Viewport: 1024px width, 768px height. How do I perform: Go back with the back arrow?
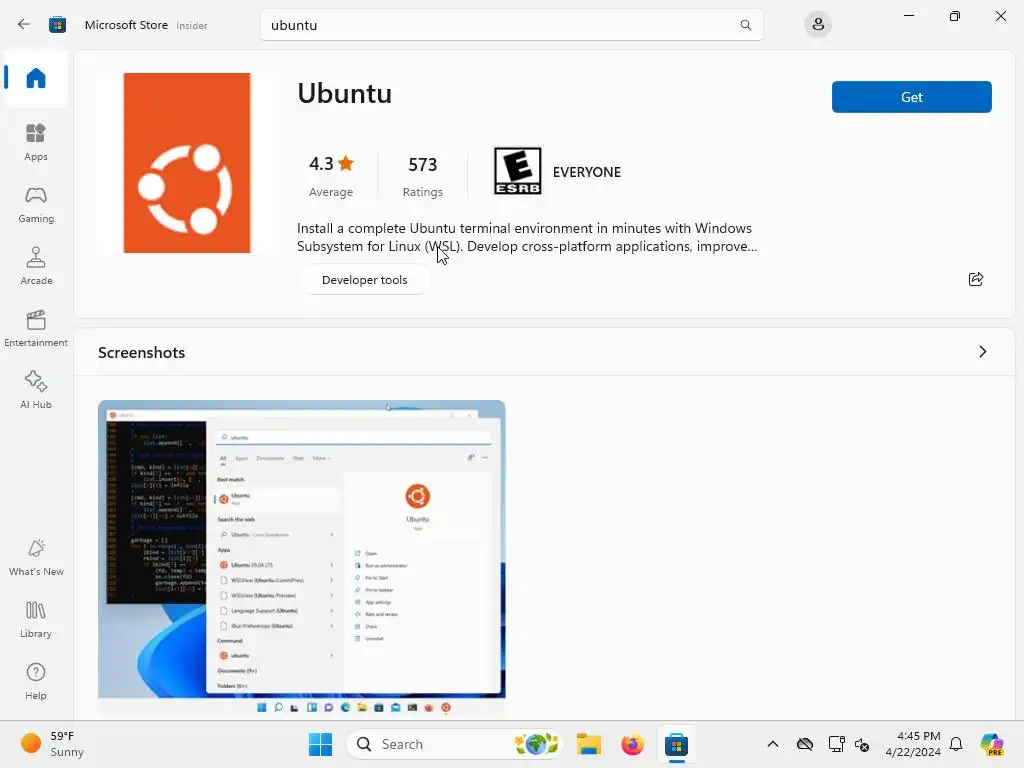[x=24, y=25]
